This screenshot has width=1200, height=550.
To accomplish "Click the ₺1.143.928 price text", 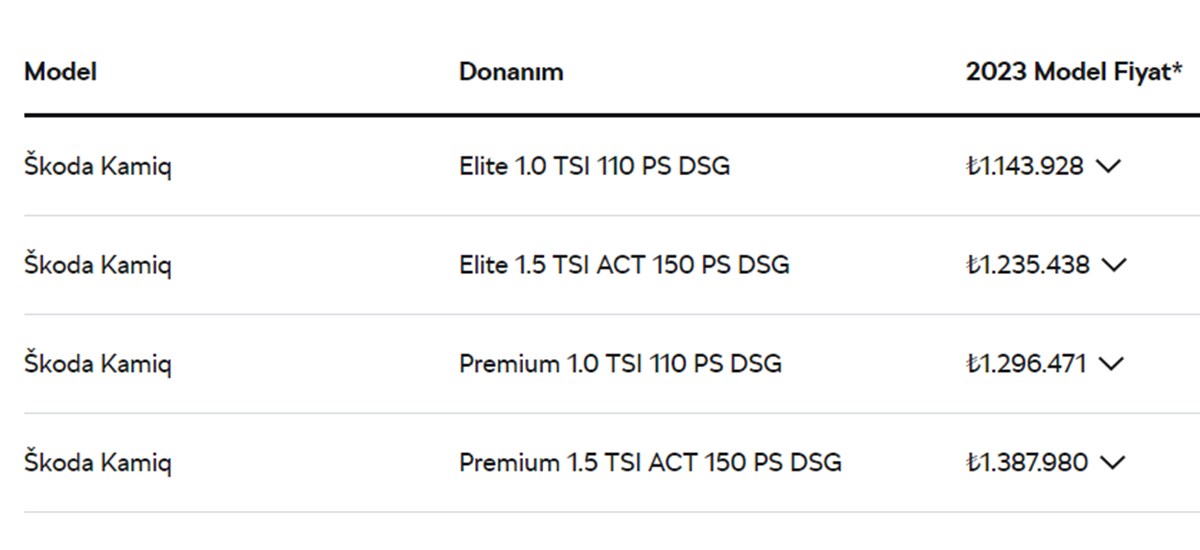I will coord(1025,166).
